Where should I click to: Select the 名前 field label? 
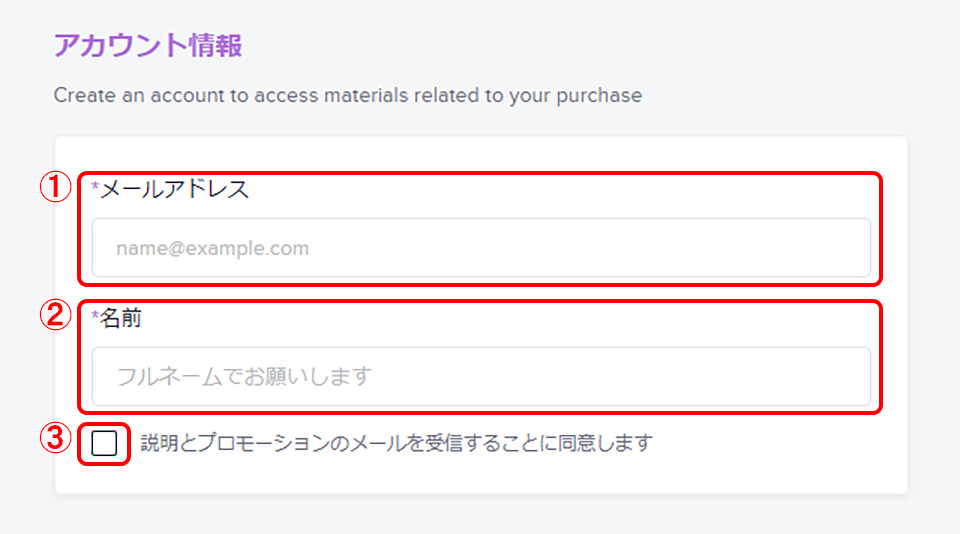coord(121,318)
